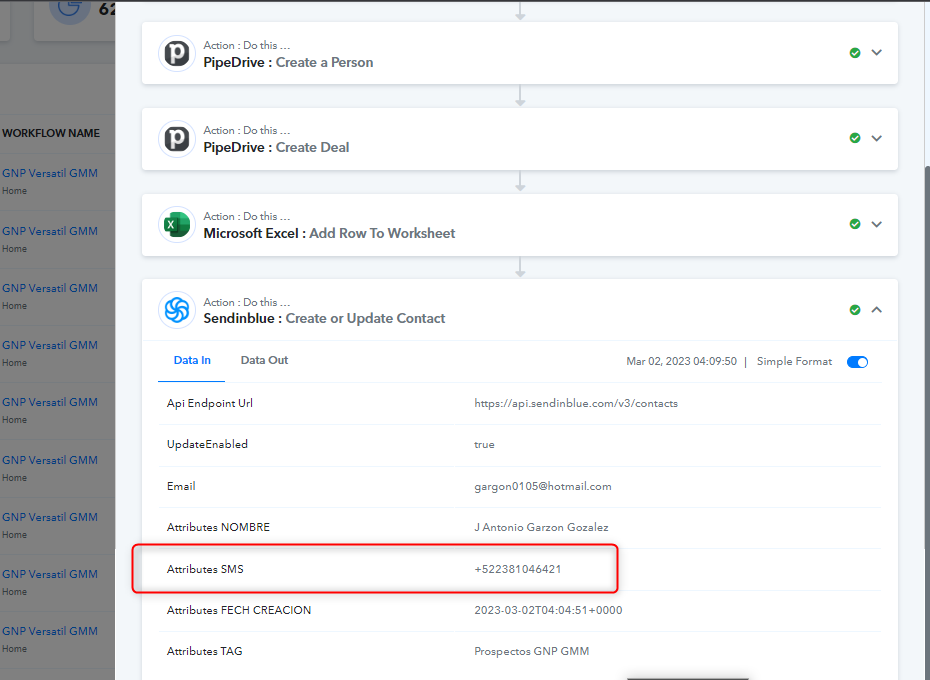Viewport: 930px width, 680px height.
Task: Open the last GNP Versatil GMM workflow link
Action: (x=50, y=631)
